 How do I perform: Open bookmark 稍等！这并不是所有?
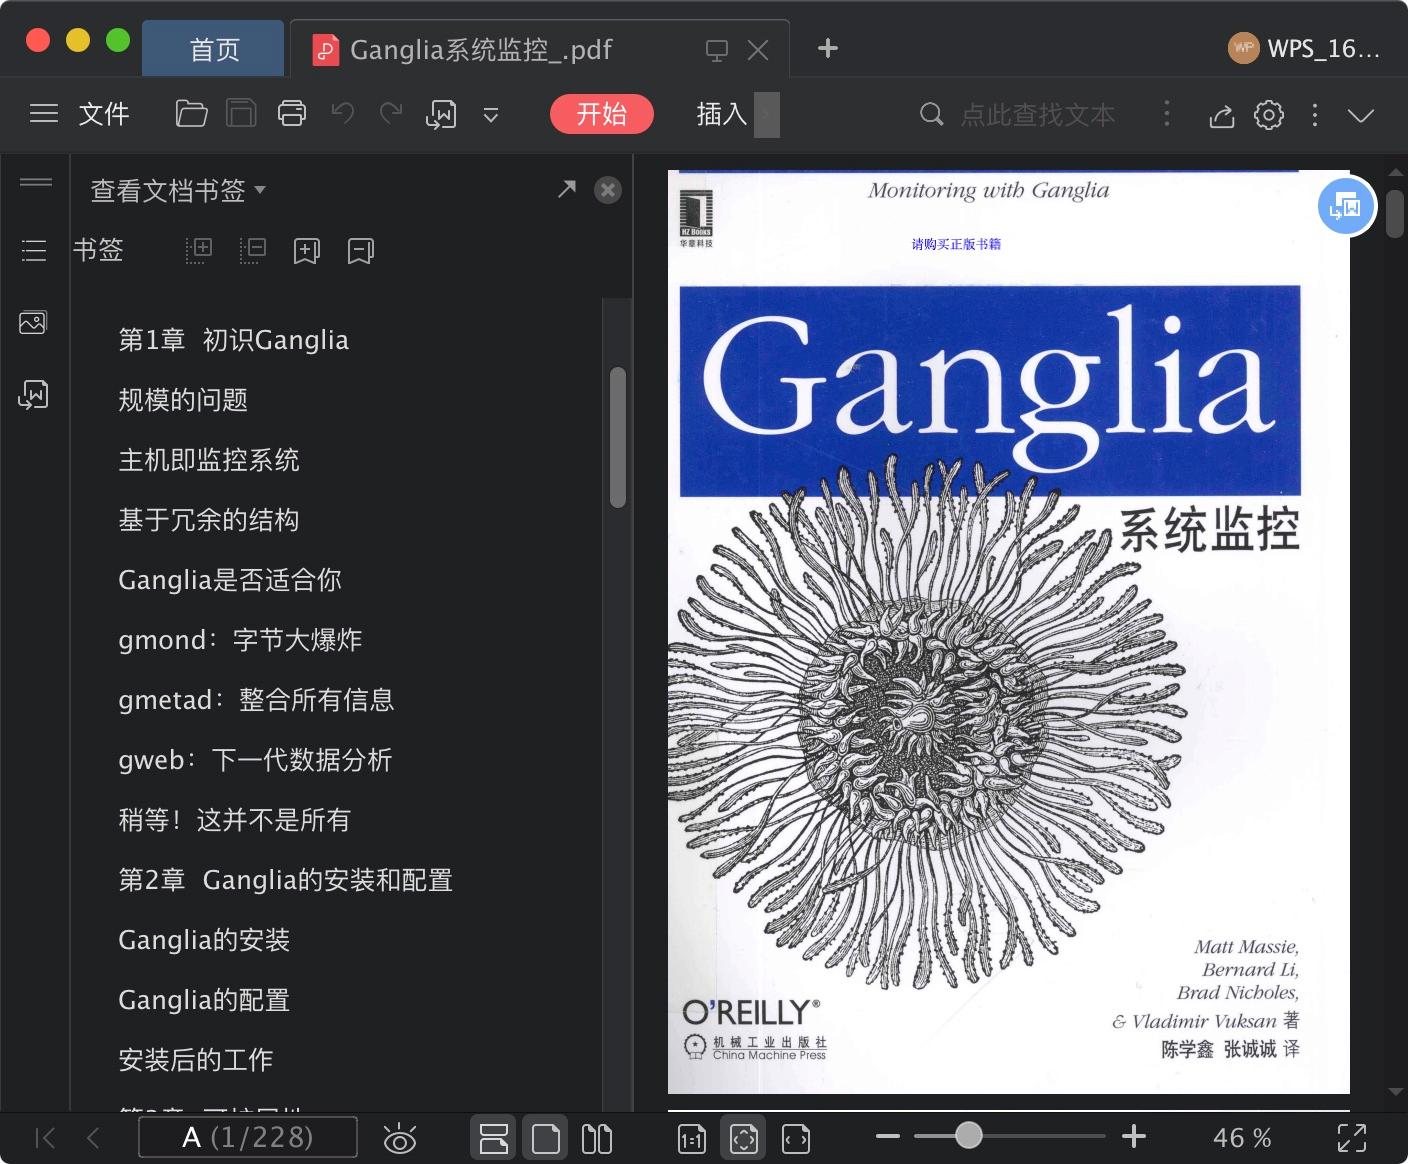tap(235, 820)
